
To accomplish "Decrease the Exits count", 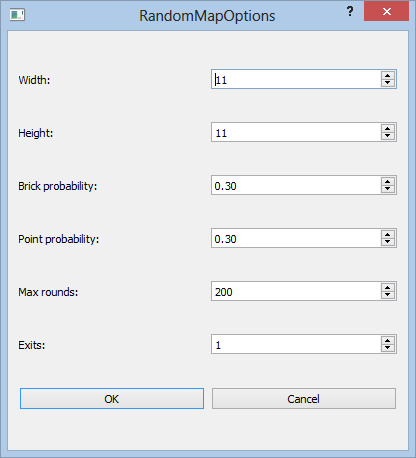I will (x=387, y=348).
